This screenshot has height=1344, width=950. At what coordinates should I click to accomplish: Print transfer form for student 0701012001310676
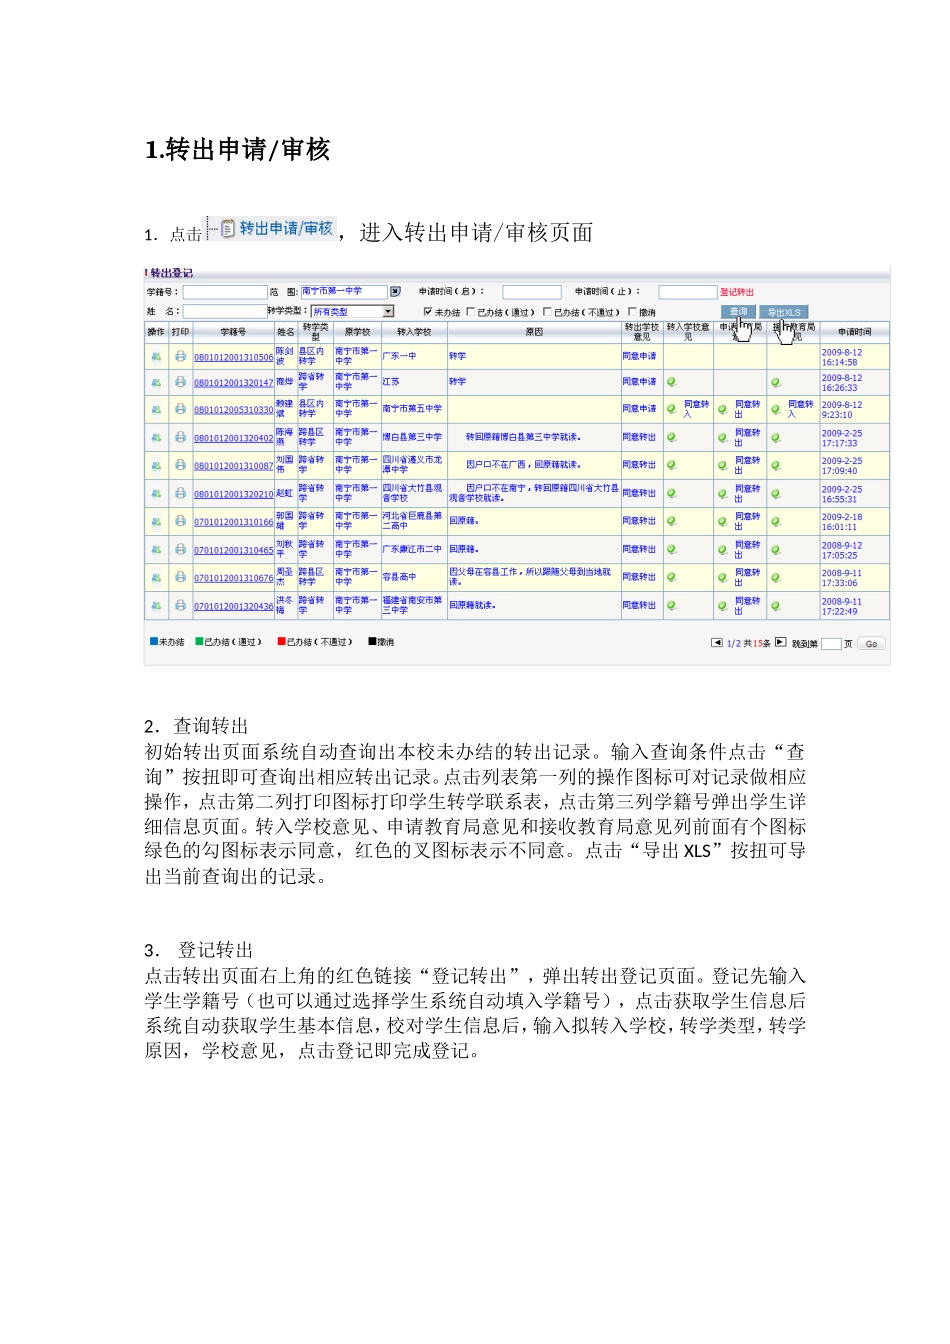(x=180, y=577)
